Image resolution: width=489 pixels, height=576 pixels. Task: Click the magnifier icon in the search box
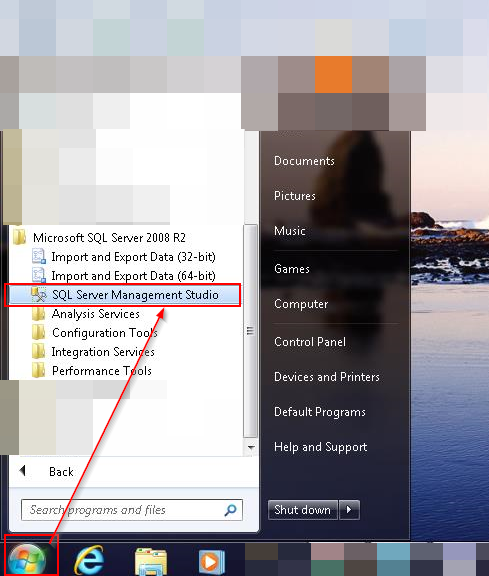(x=230, y=510)
